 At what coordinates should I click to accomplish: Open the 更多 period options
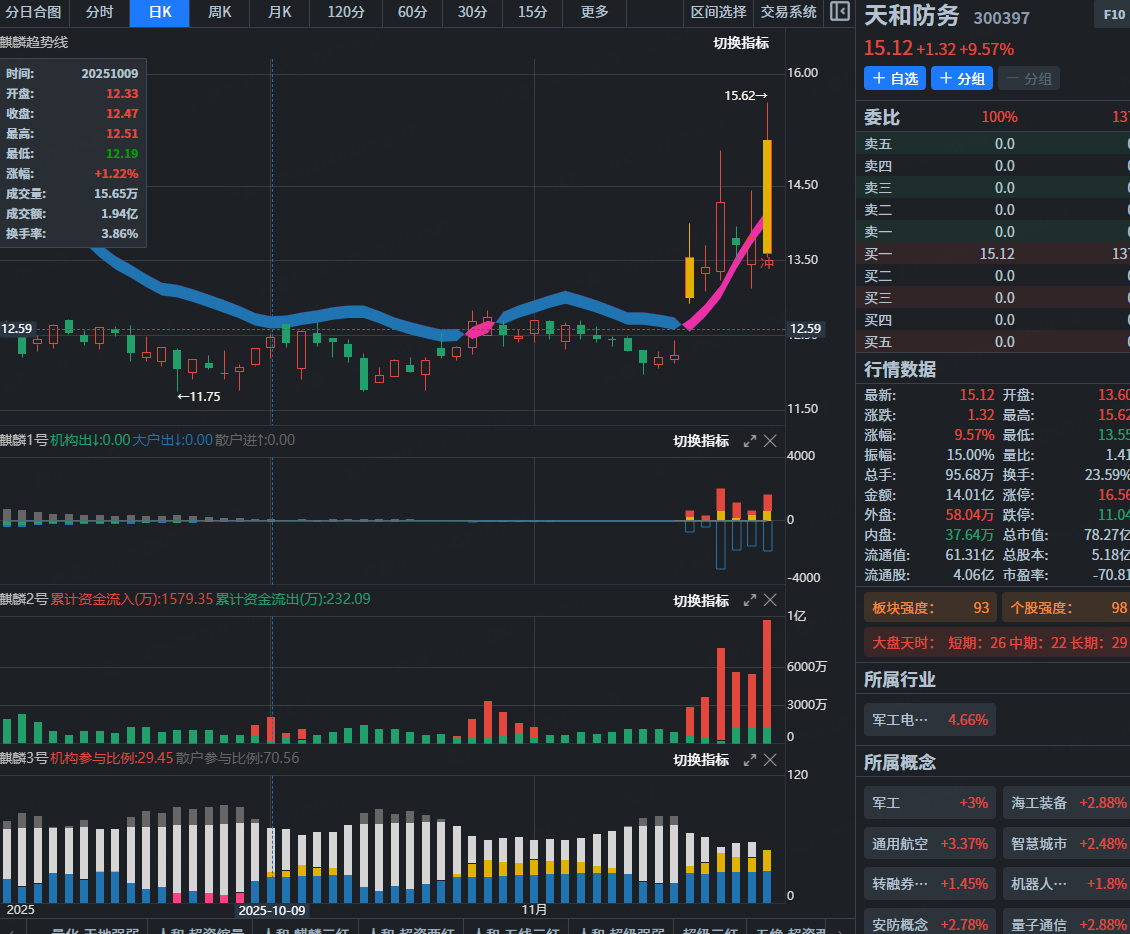[x=594, y=13]
